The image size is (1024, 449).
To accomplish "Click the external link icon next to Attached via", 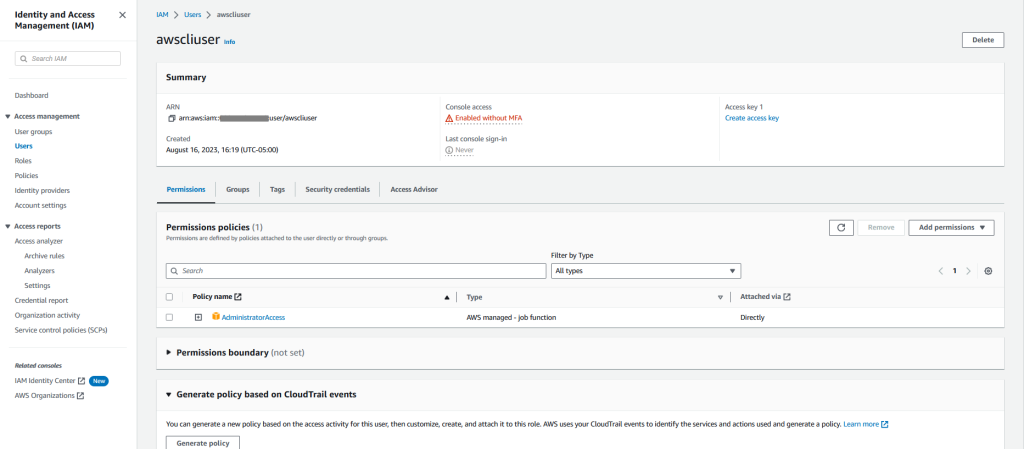I will 787,296.
